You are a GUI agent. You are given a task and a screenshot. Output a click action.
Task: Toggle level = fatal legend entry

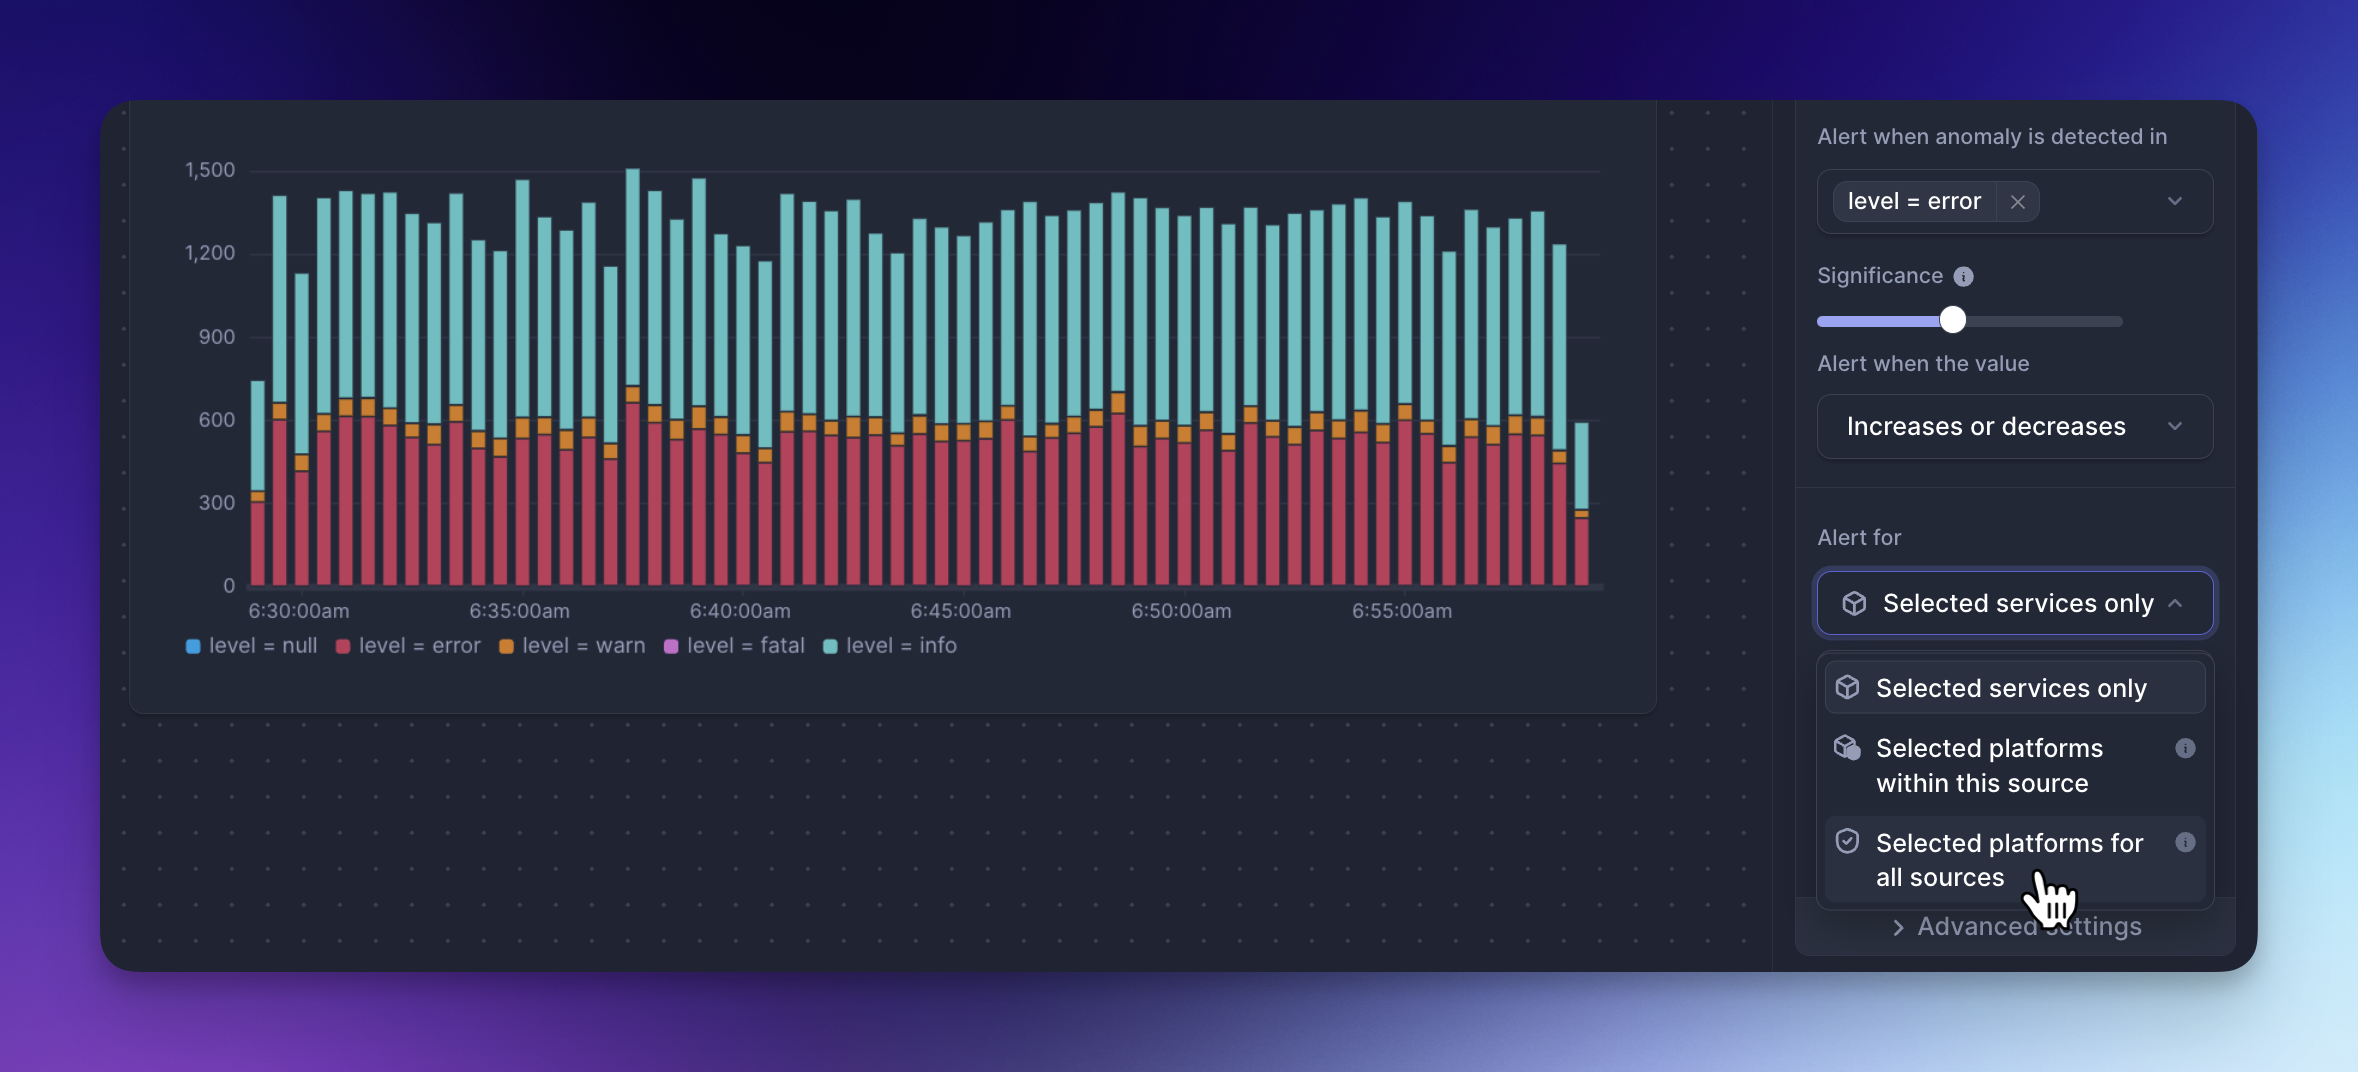pyautogui.click(x=734, y=646)
